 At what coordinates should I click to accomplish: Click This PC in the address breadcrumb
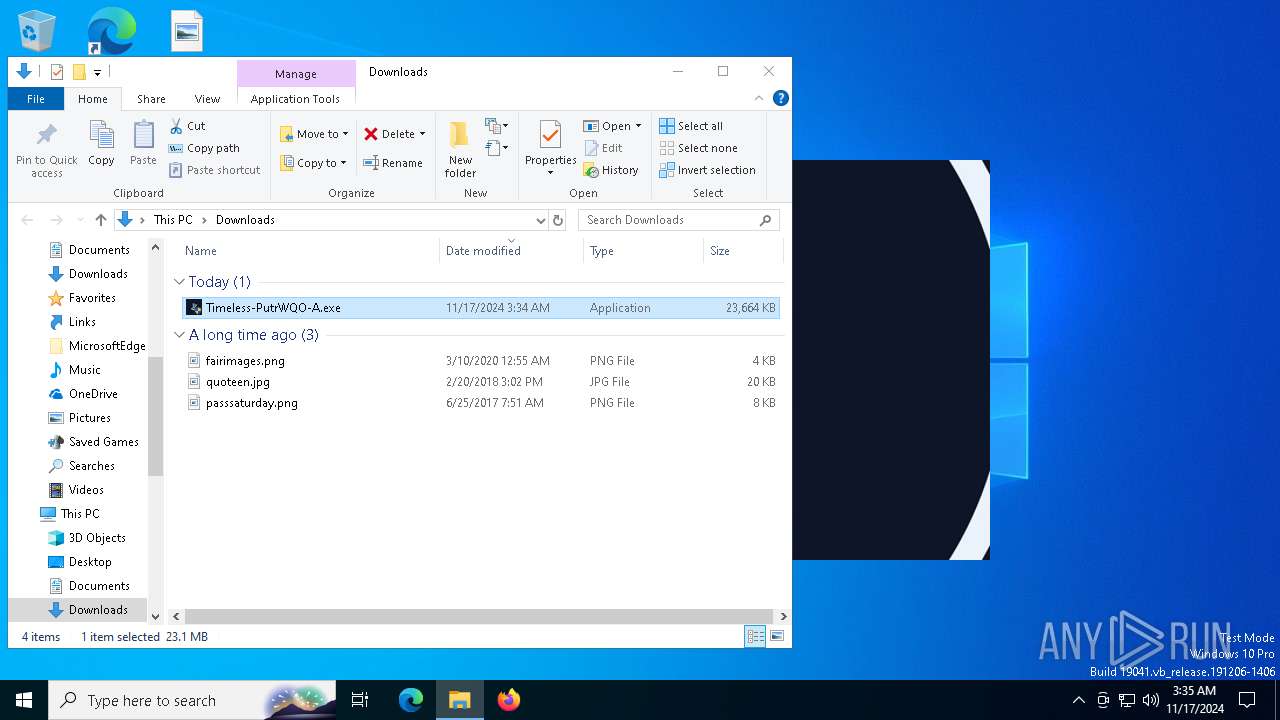tap(173, 220)
